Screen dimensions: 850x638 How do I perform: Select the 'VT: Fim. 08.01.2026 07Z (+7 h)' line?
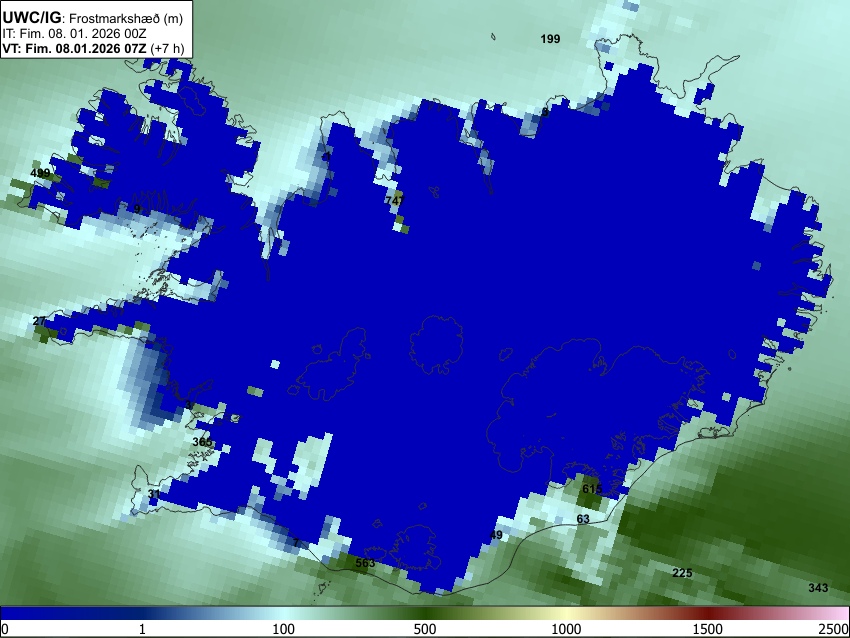[x=93, y=48]
